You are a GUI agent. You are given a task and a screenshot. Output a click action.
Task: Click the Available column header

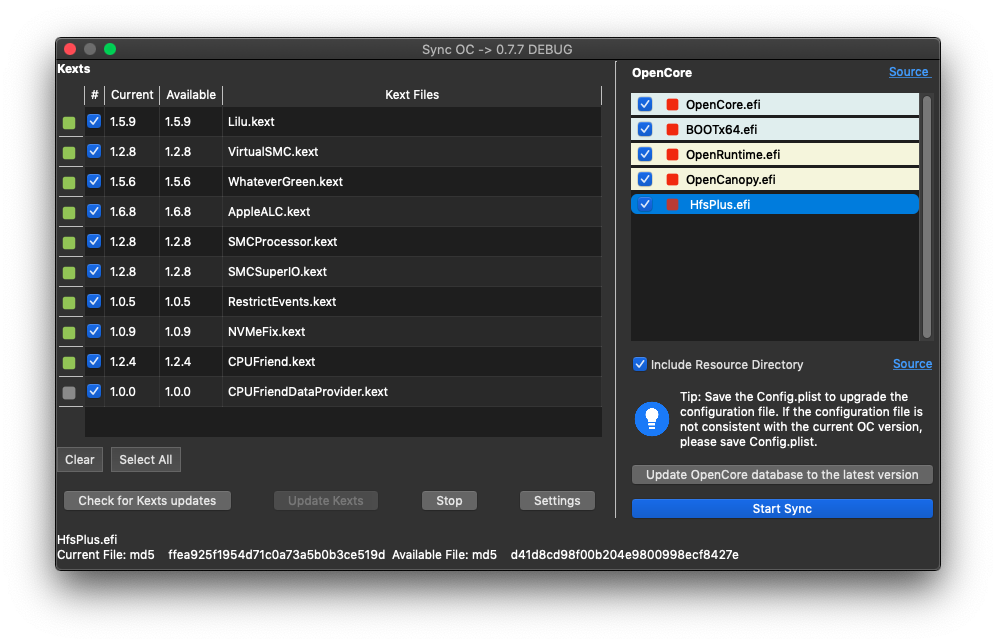click(191, 95)
